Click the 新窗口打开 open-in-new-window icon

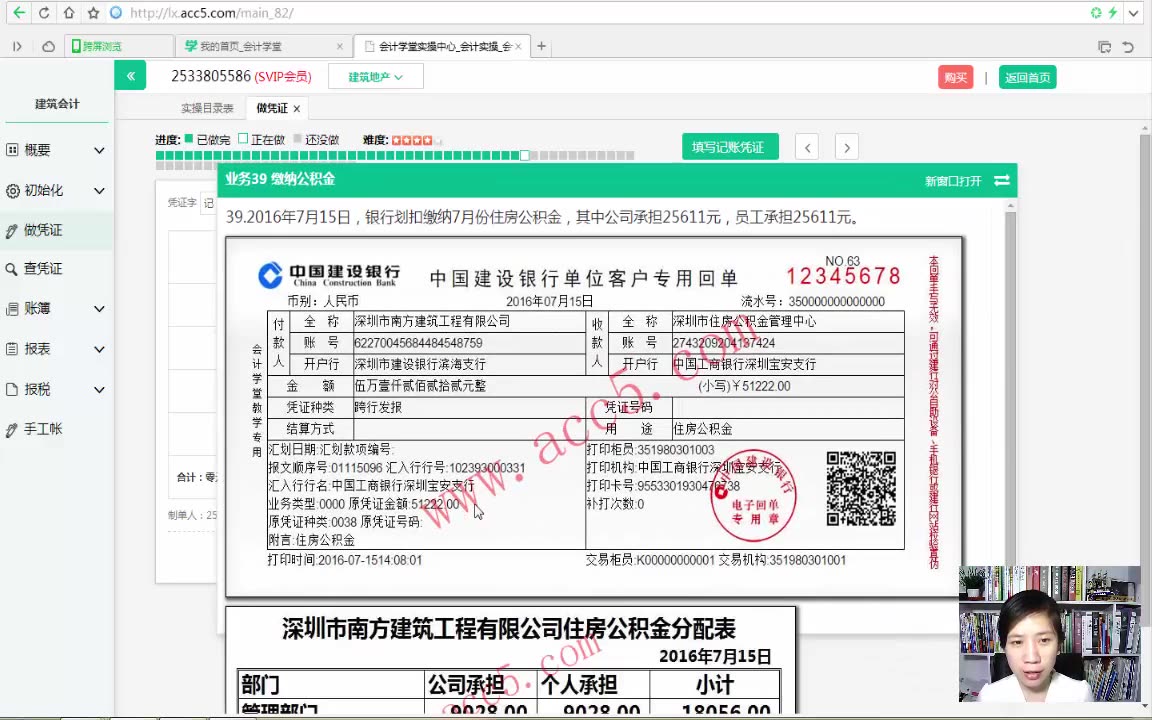tap(1001, 180)
